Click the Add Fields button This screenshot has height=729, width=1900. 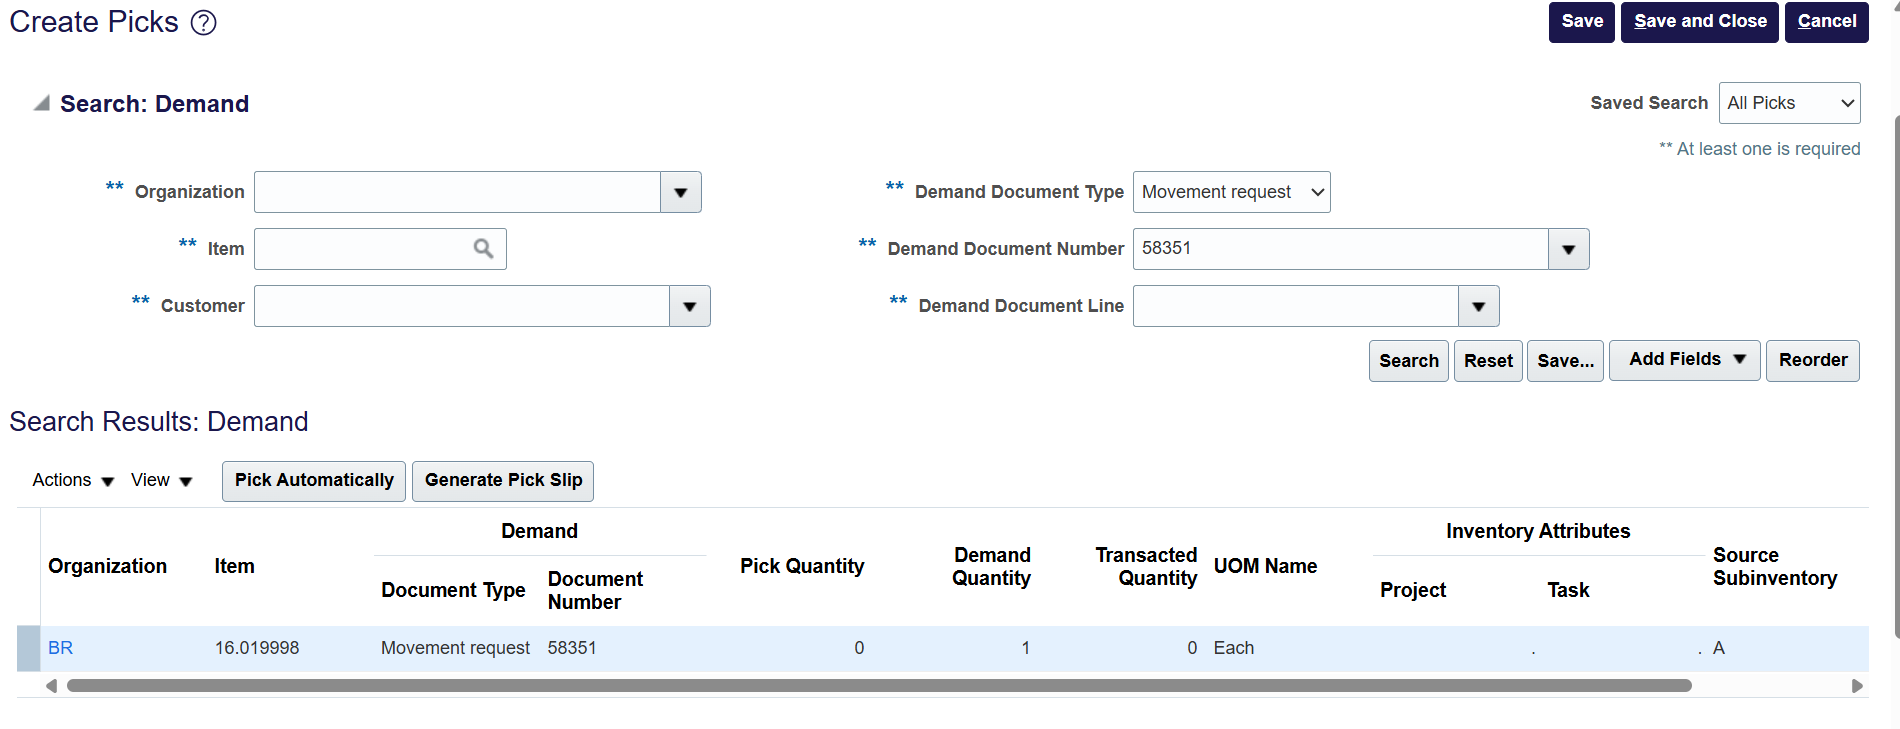(1684, 360)
